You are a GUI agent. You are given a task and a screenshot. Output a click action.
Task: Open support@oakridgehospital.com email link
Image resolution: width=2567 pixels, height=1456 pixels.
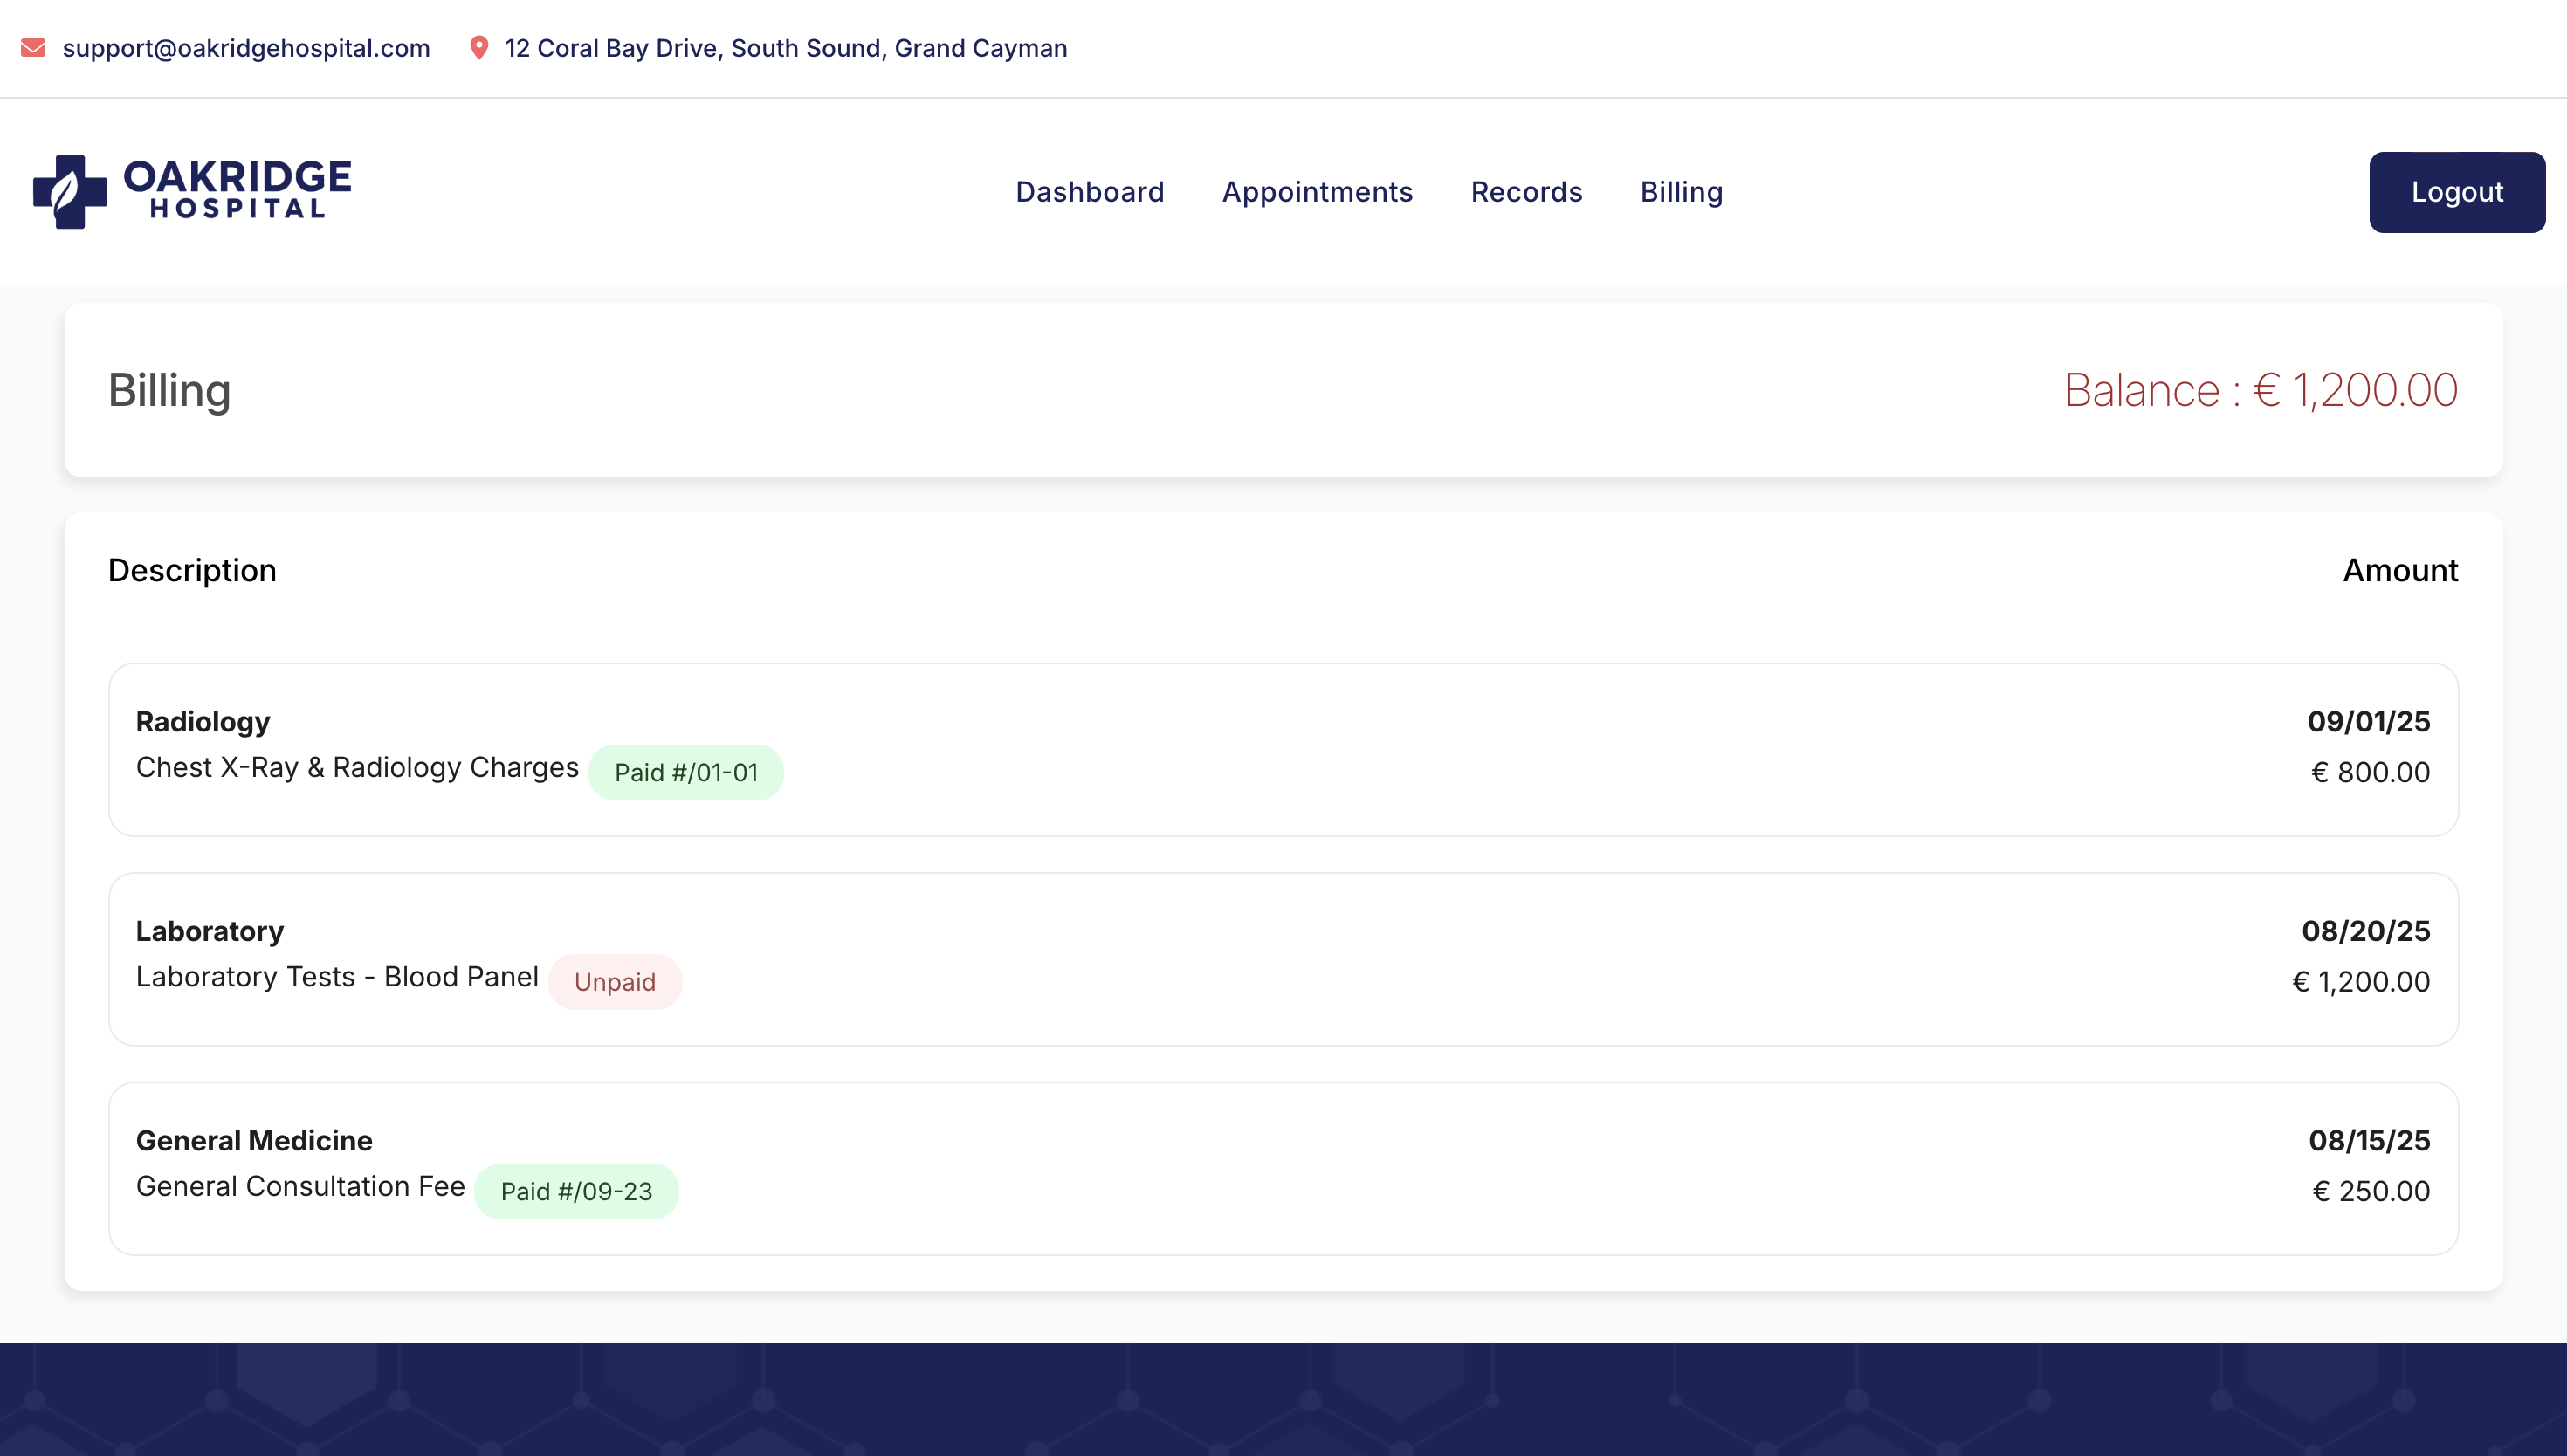pos(246,48)
